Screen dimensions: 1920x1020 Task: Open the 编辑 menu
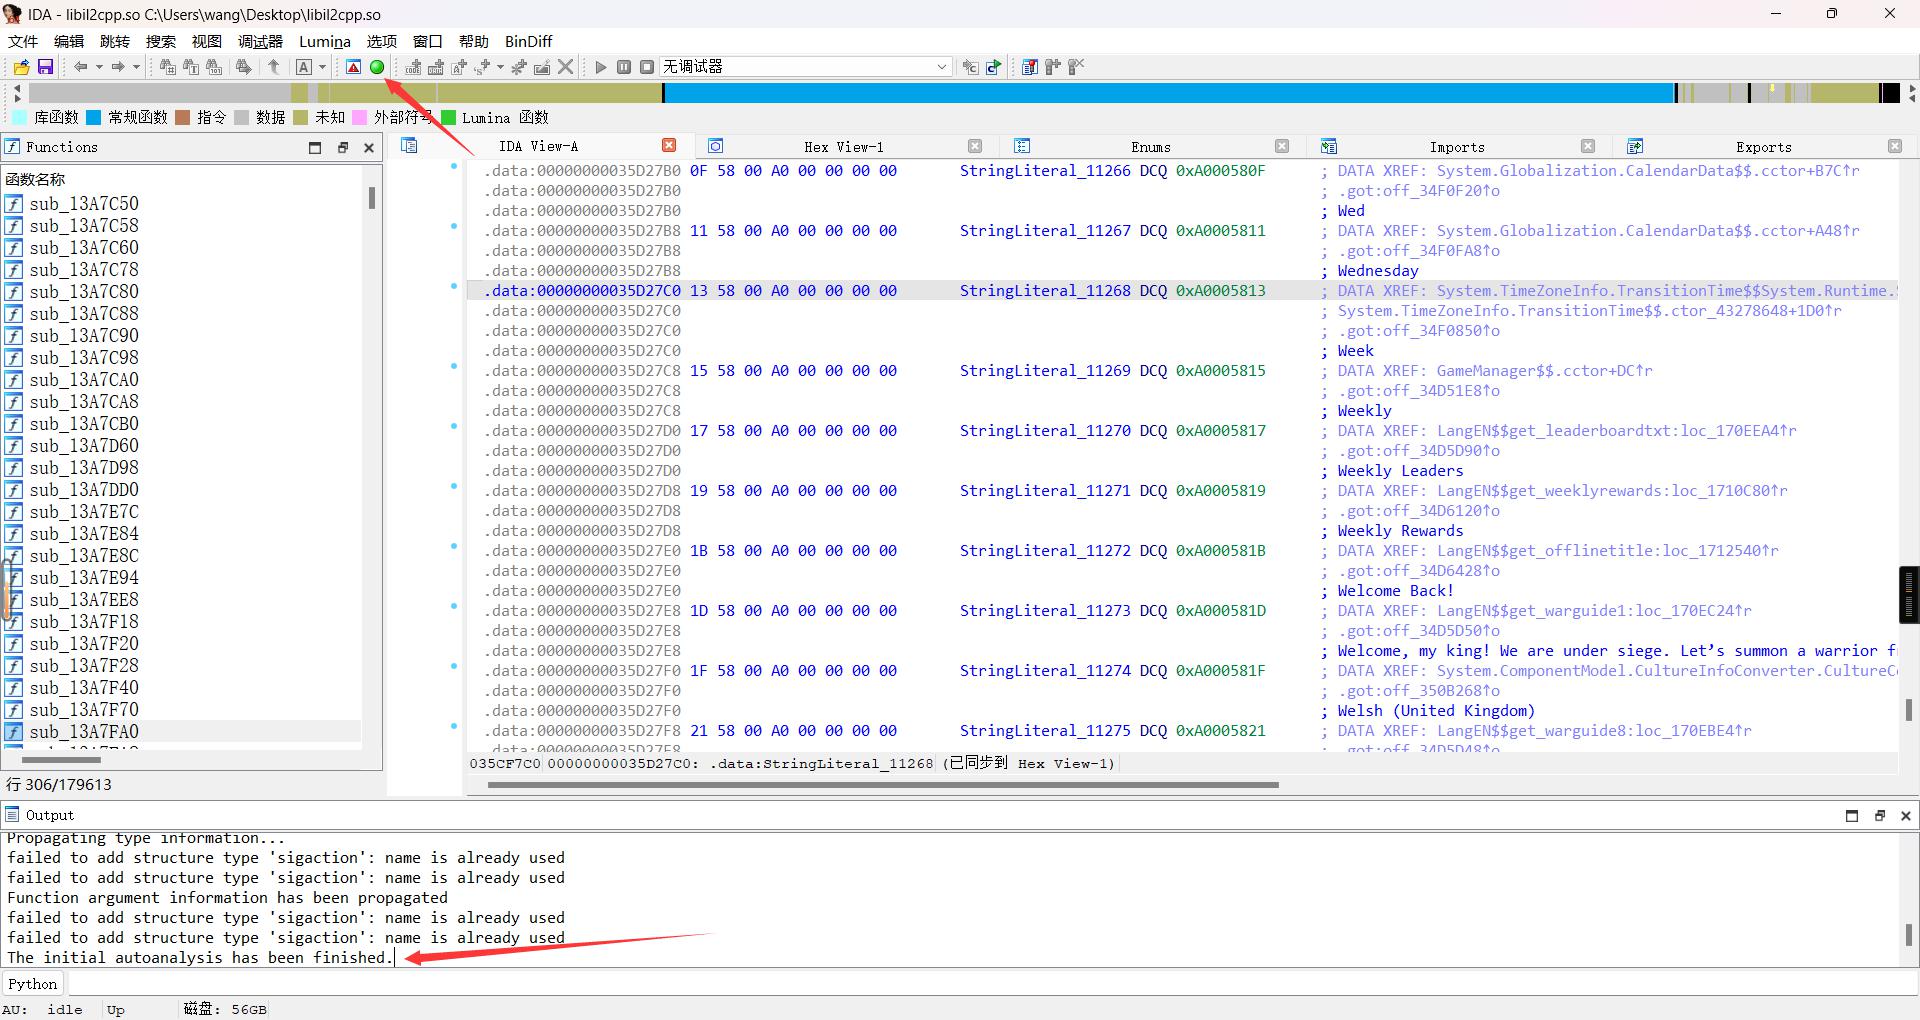coord(69,41)
